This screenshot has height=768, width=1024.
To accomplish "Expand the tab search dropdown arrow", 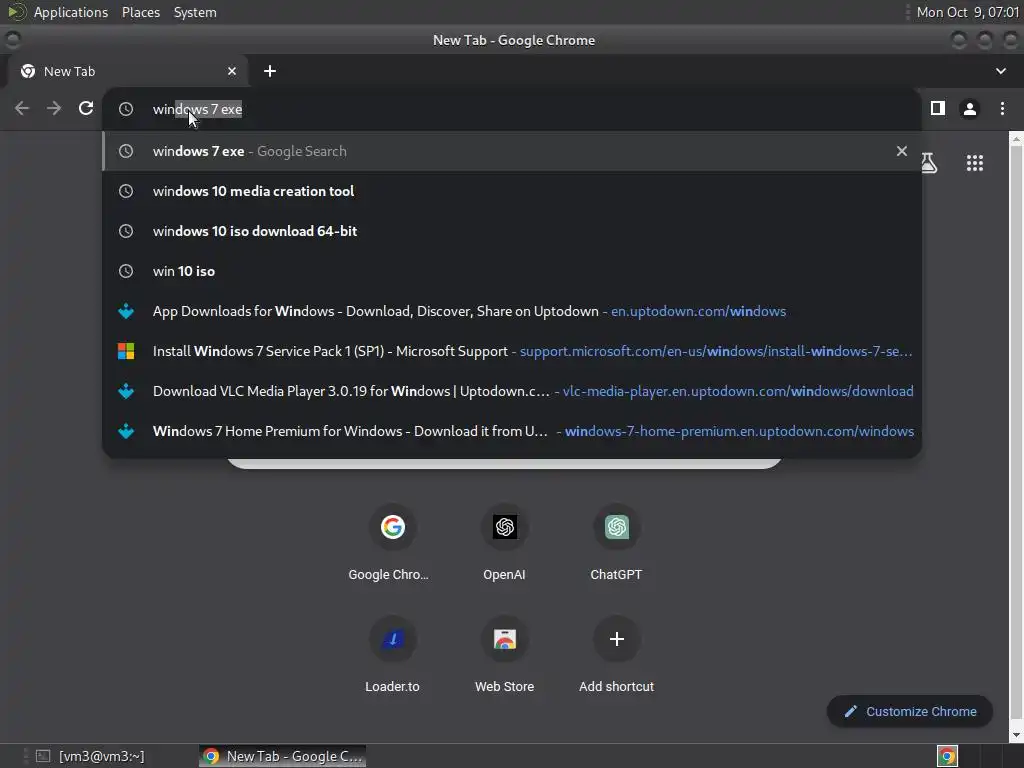I will pyautogui.click(x=1000, y=71).
